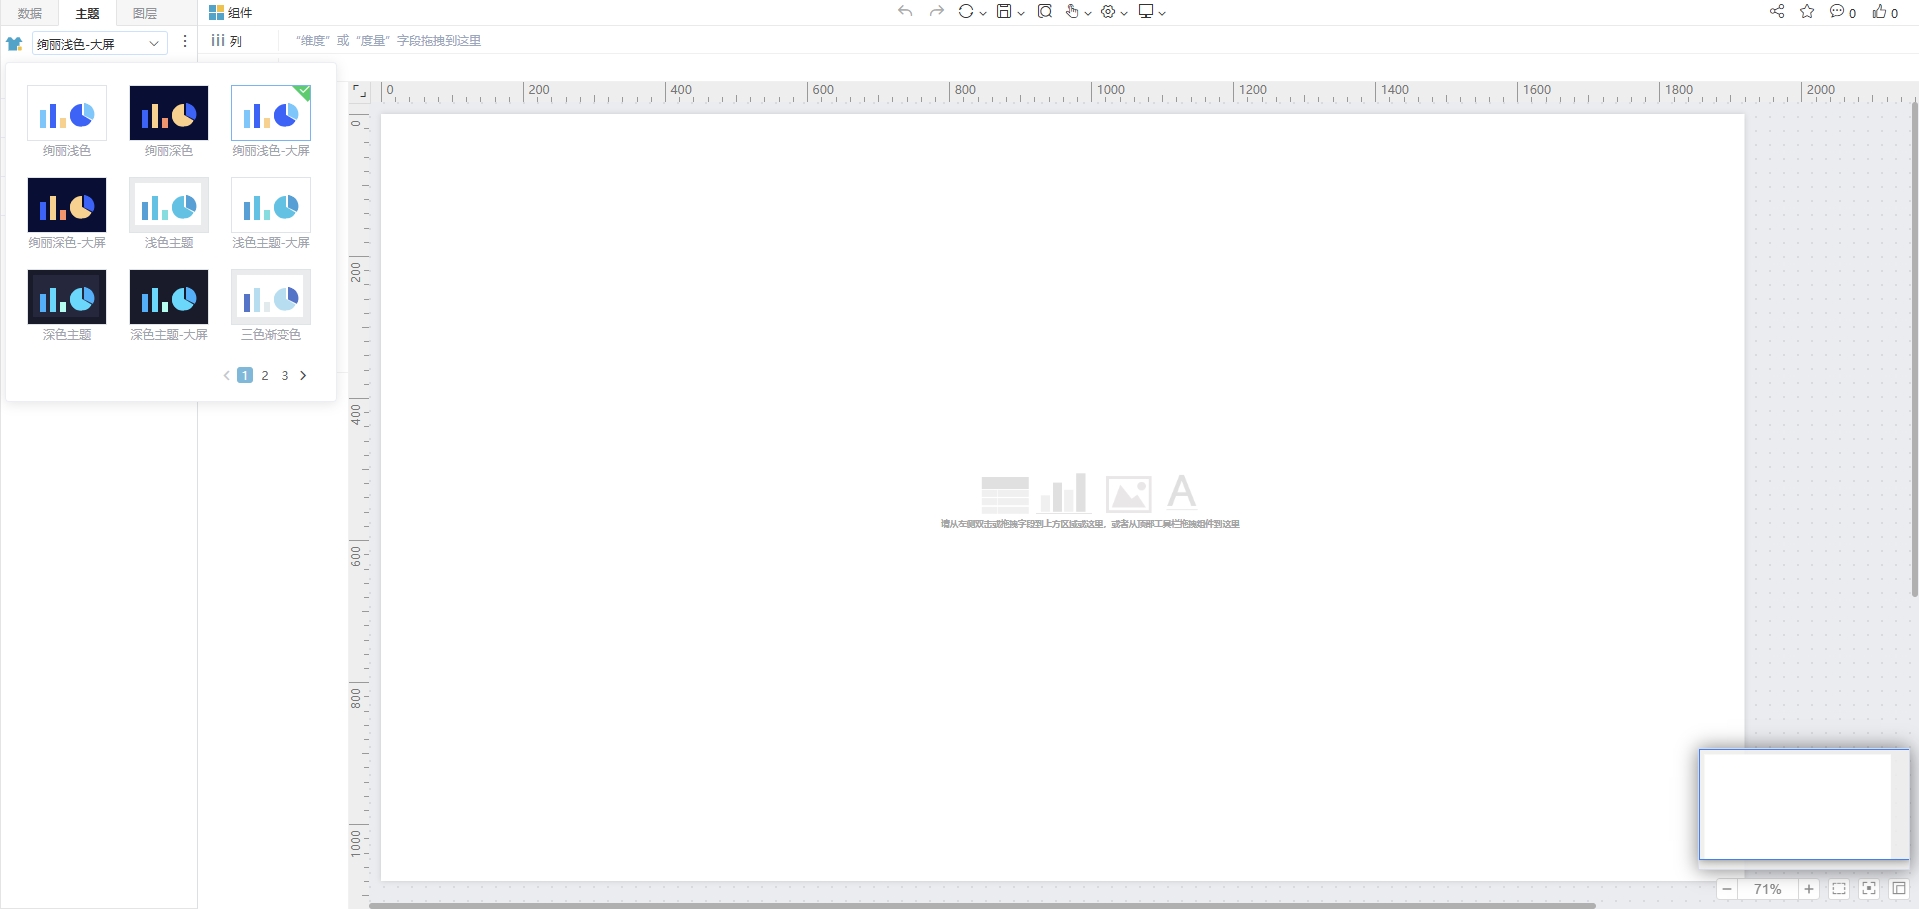Click the 71% zoom level field
Screen dimensions: 1919x909
tap(1768, 889)
